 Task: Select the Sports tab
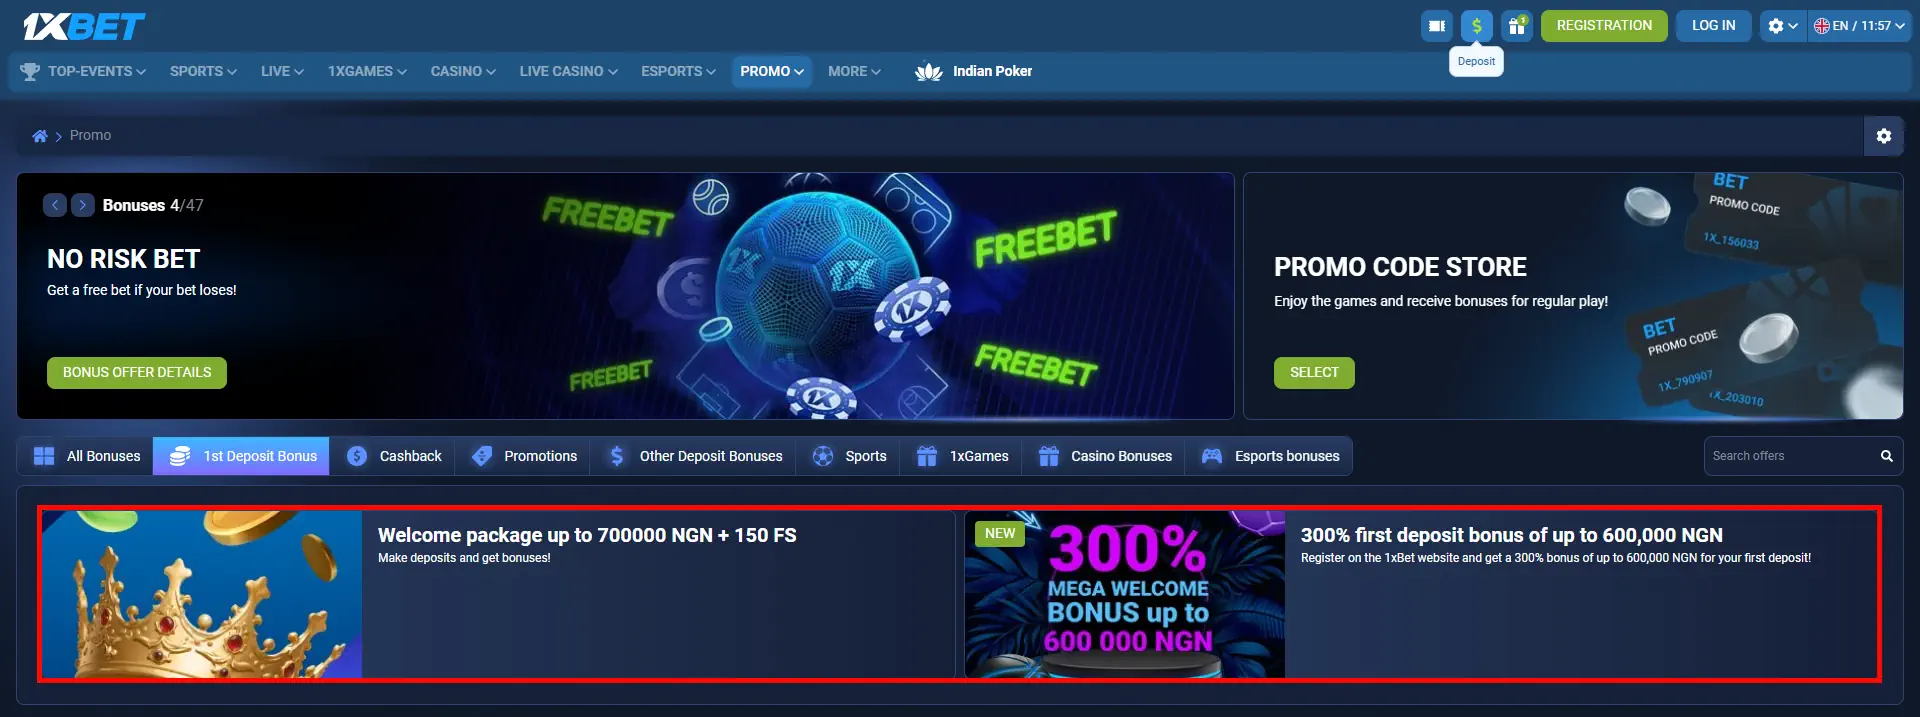click(847, 456)
